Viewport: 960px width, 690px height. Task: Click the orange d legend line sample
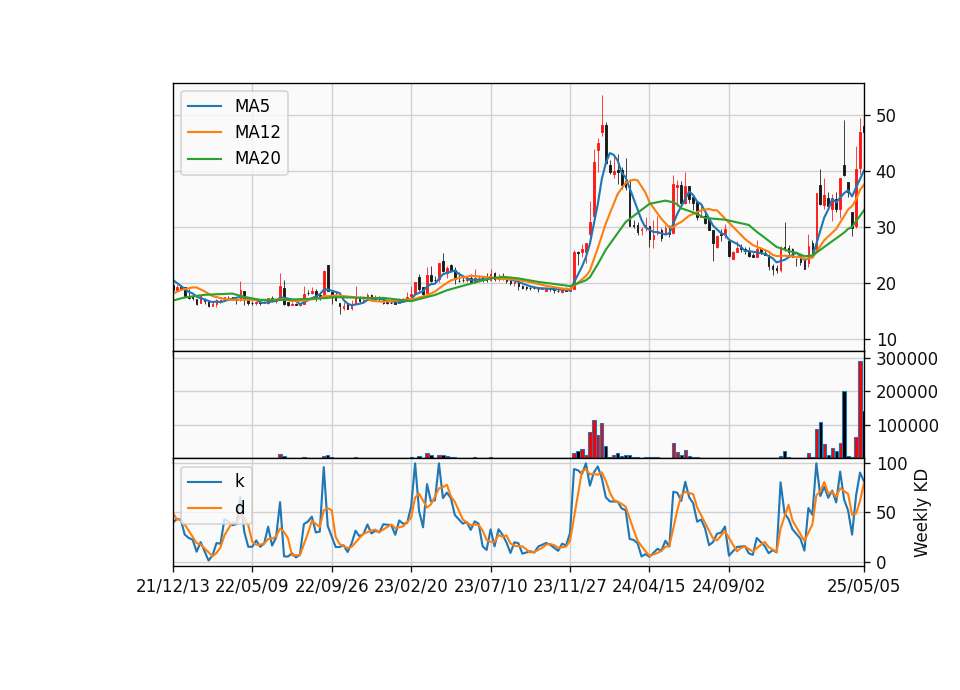(204, 508)
